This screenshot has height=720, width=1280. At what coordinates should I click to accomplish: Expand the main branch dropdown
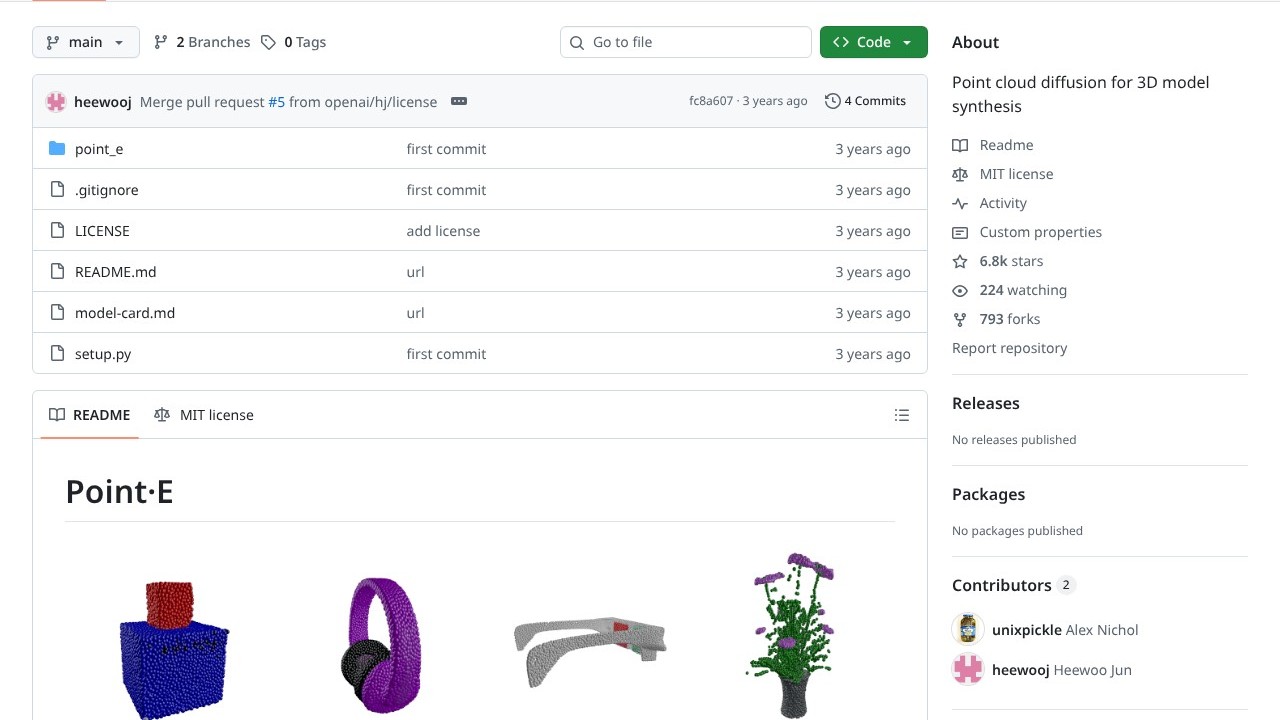click(86, 42)
